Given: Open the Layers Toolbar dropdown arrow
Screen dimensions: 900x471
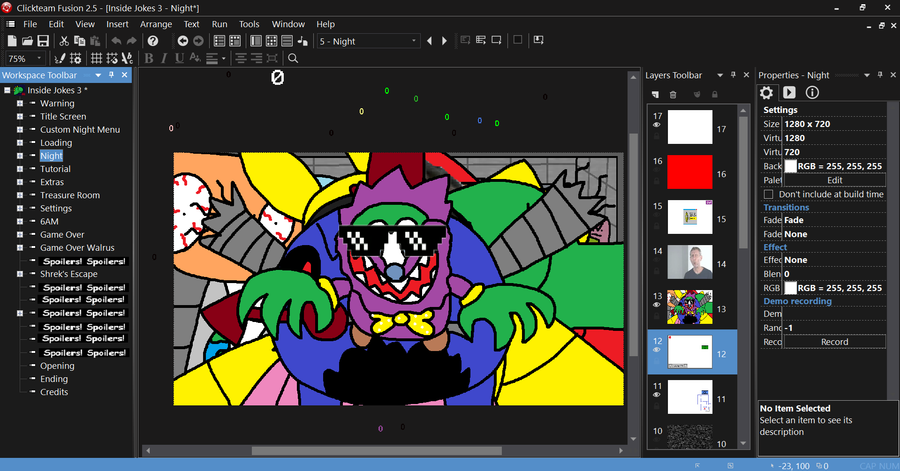Looking at the screenshot, I should tap(719, 75).
